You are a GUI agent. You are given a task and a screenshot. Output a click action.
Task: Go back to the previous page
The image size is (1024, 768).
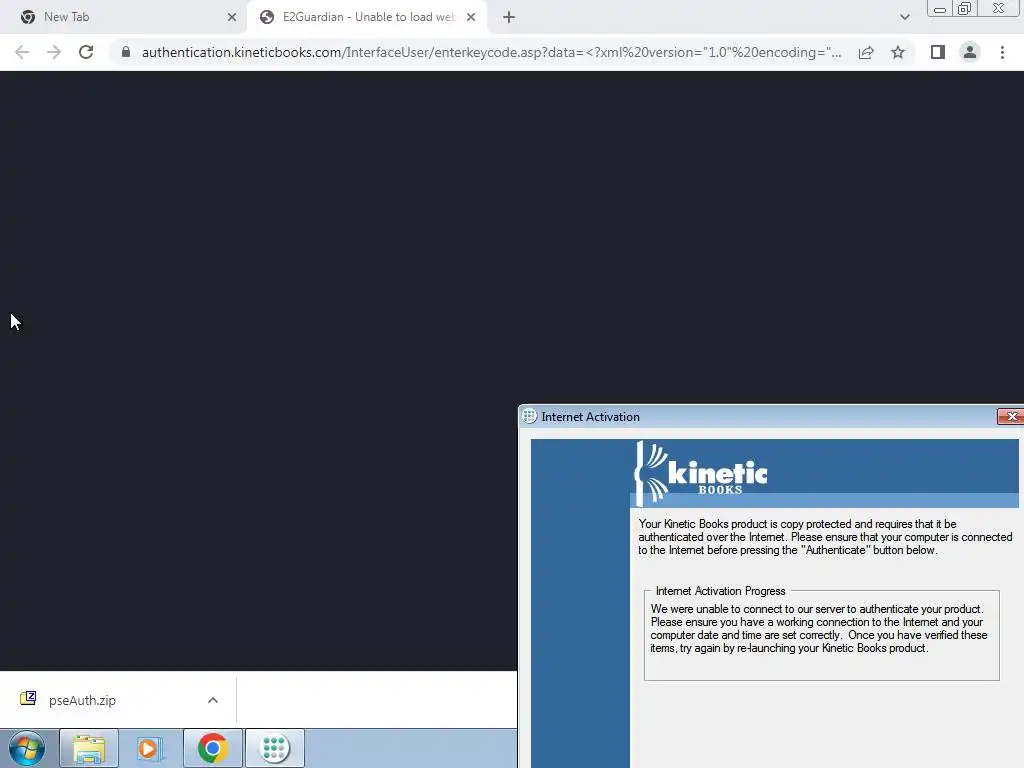click(x=22, y=52)
